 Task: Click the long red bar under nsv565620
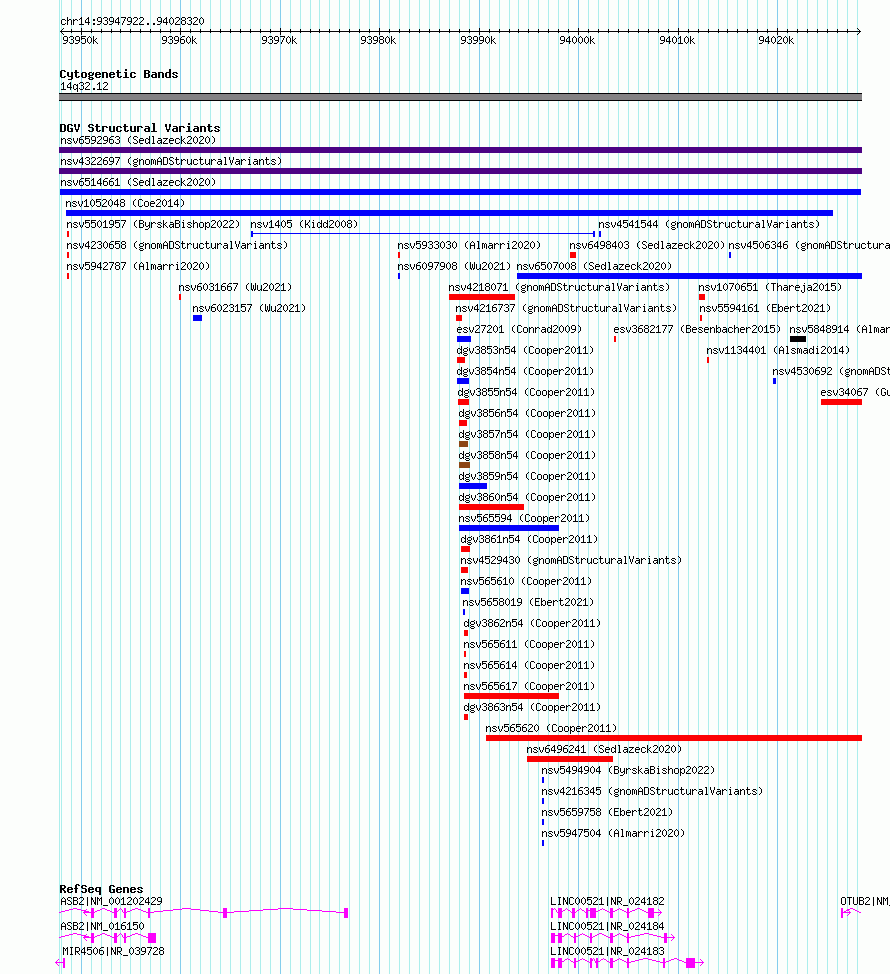[674, 738]
